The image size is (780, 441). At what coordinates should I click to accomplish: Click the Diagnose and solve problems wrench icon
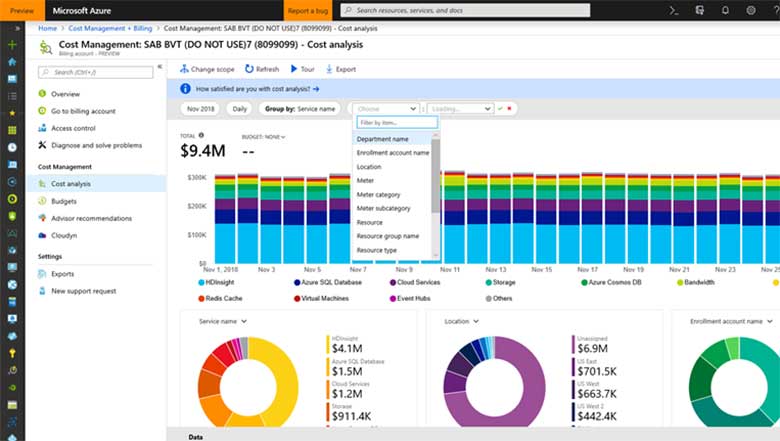[42, 145]
